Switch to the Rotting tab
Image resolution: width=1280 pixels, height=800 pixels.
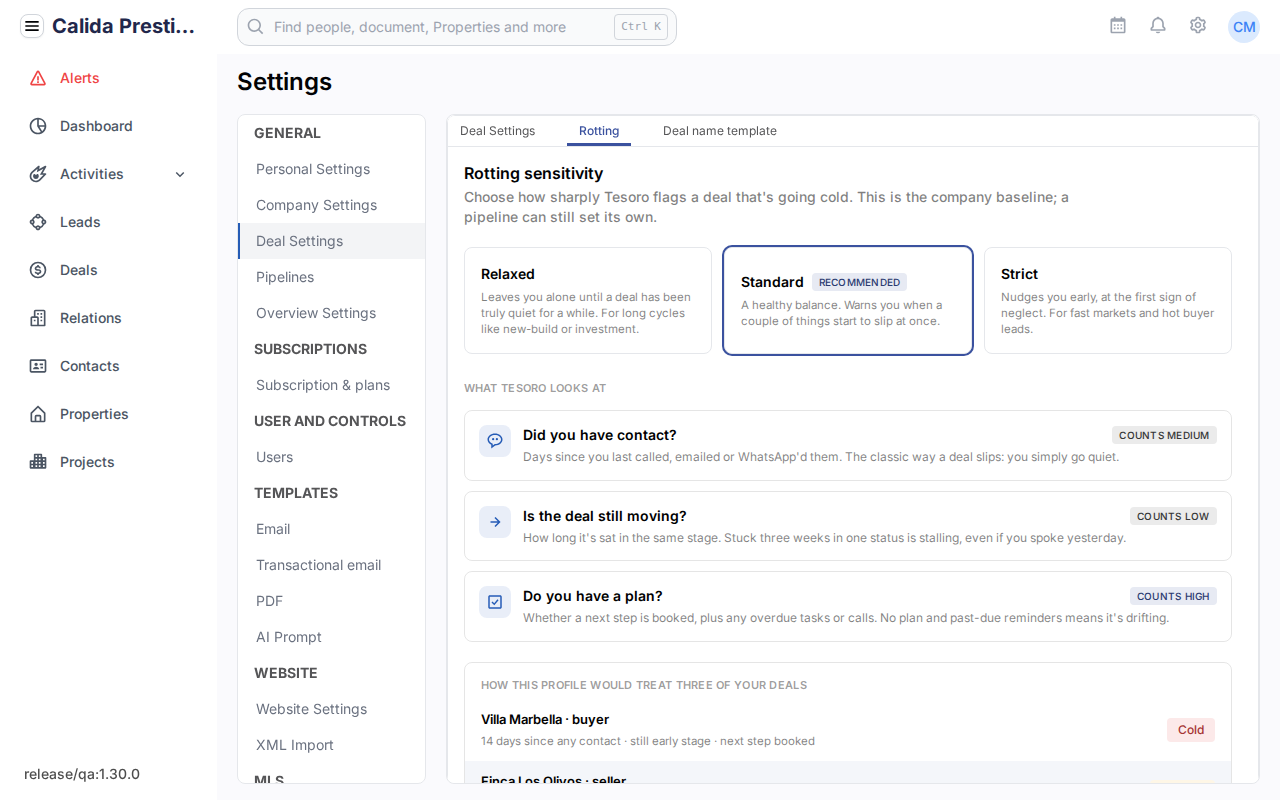[599, 131]
